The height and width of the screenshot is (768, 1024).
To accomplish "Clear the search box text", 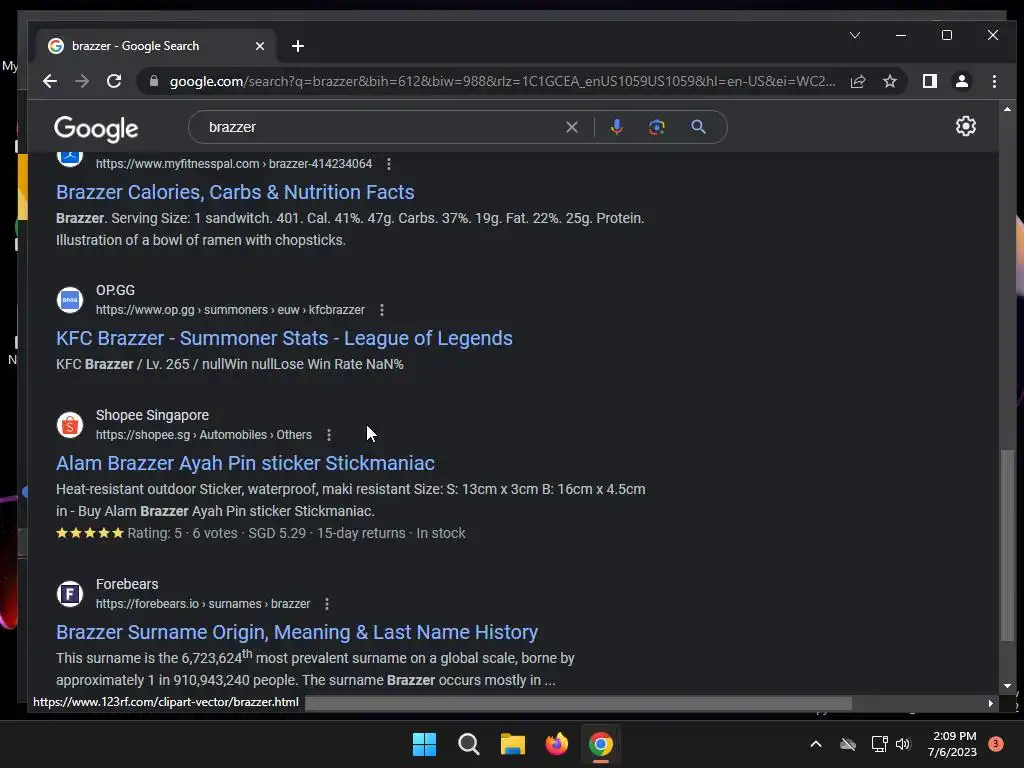I will point(571,127).
